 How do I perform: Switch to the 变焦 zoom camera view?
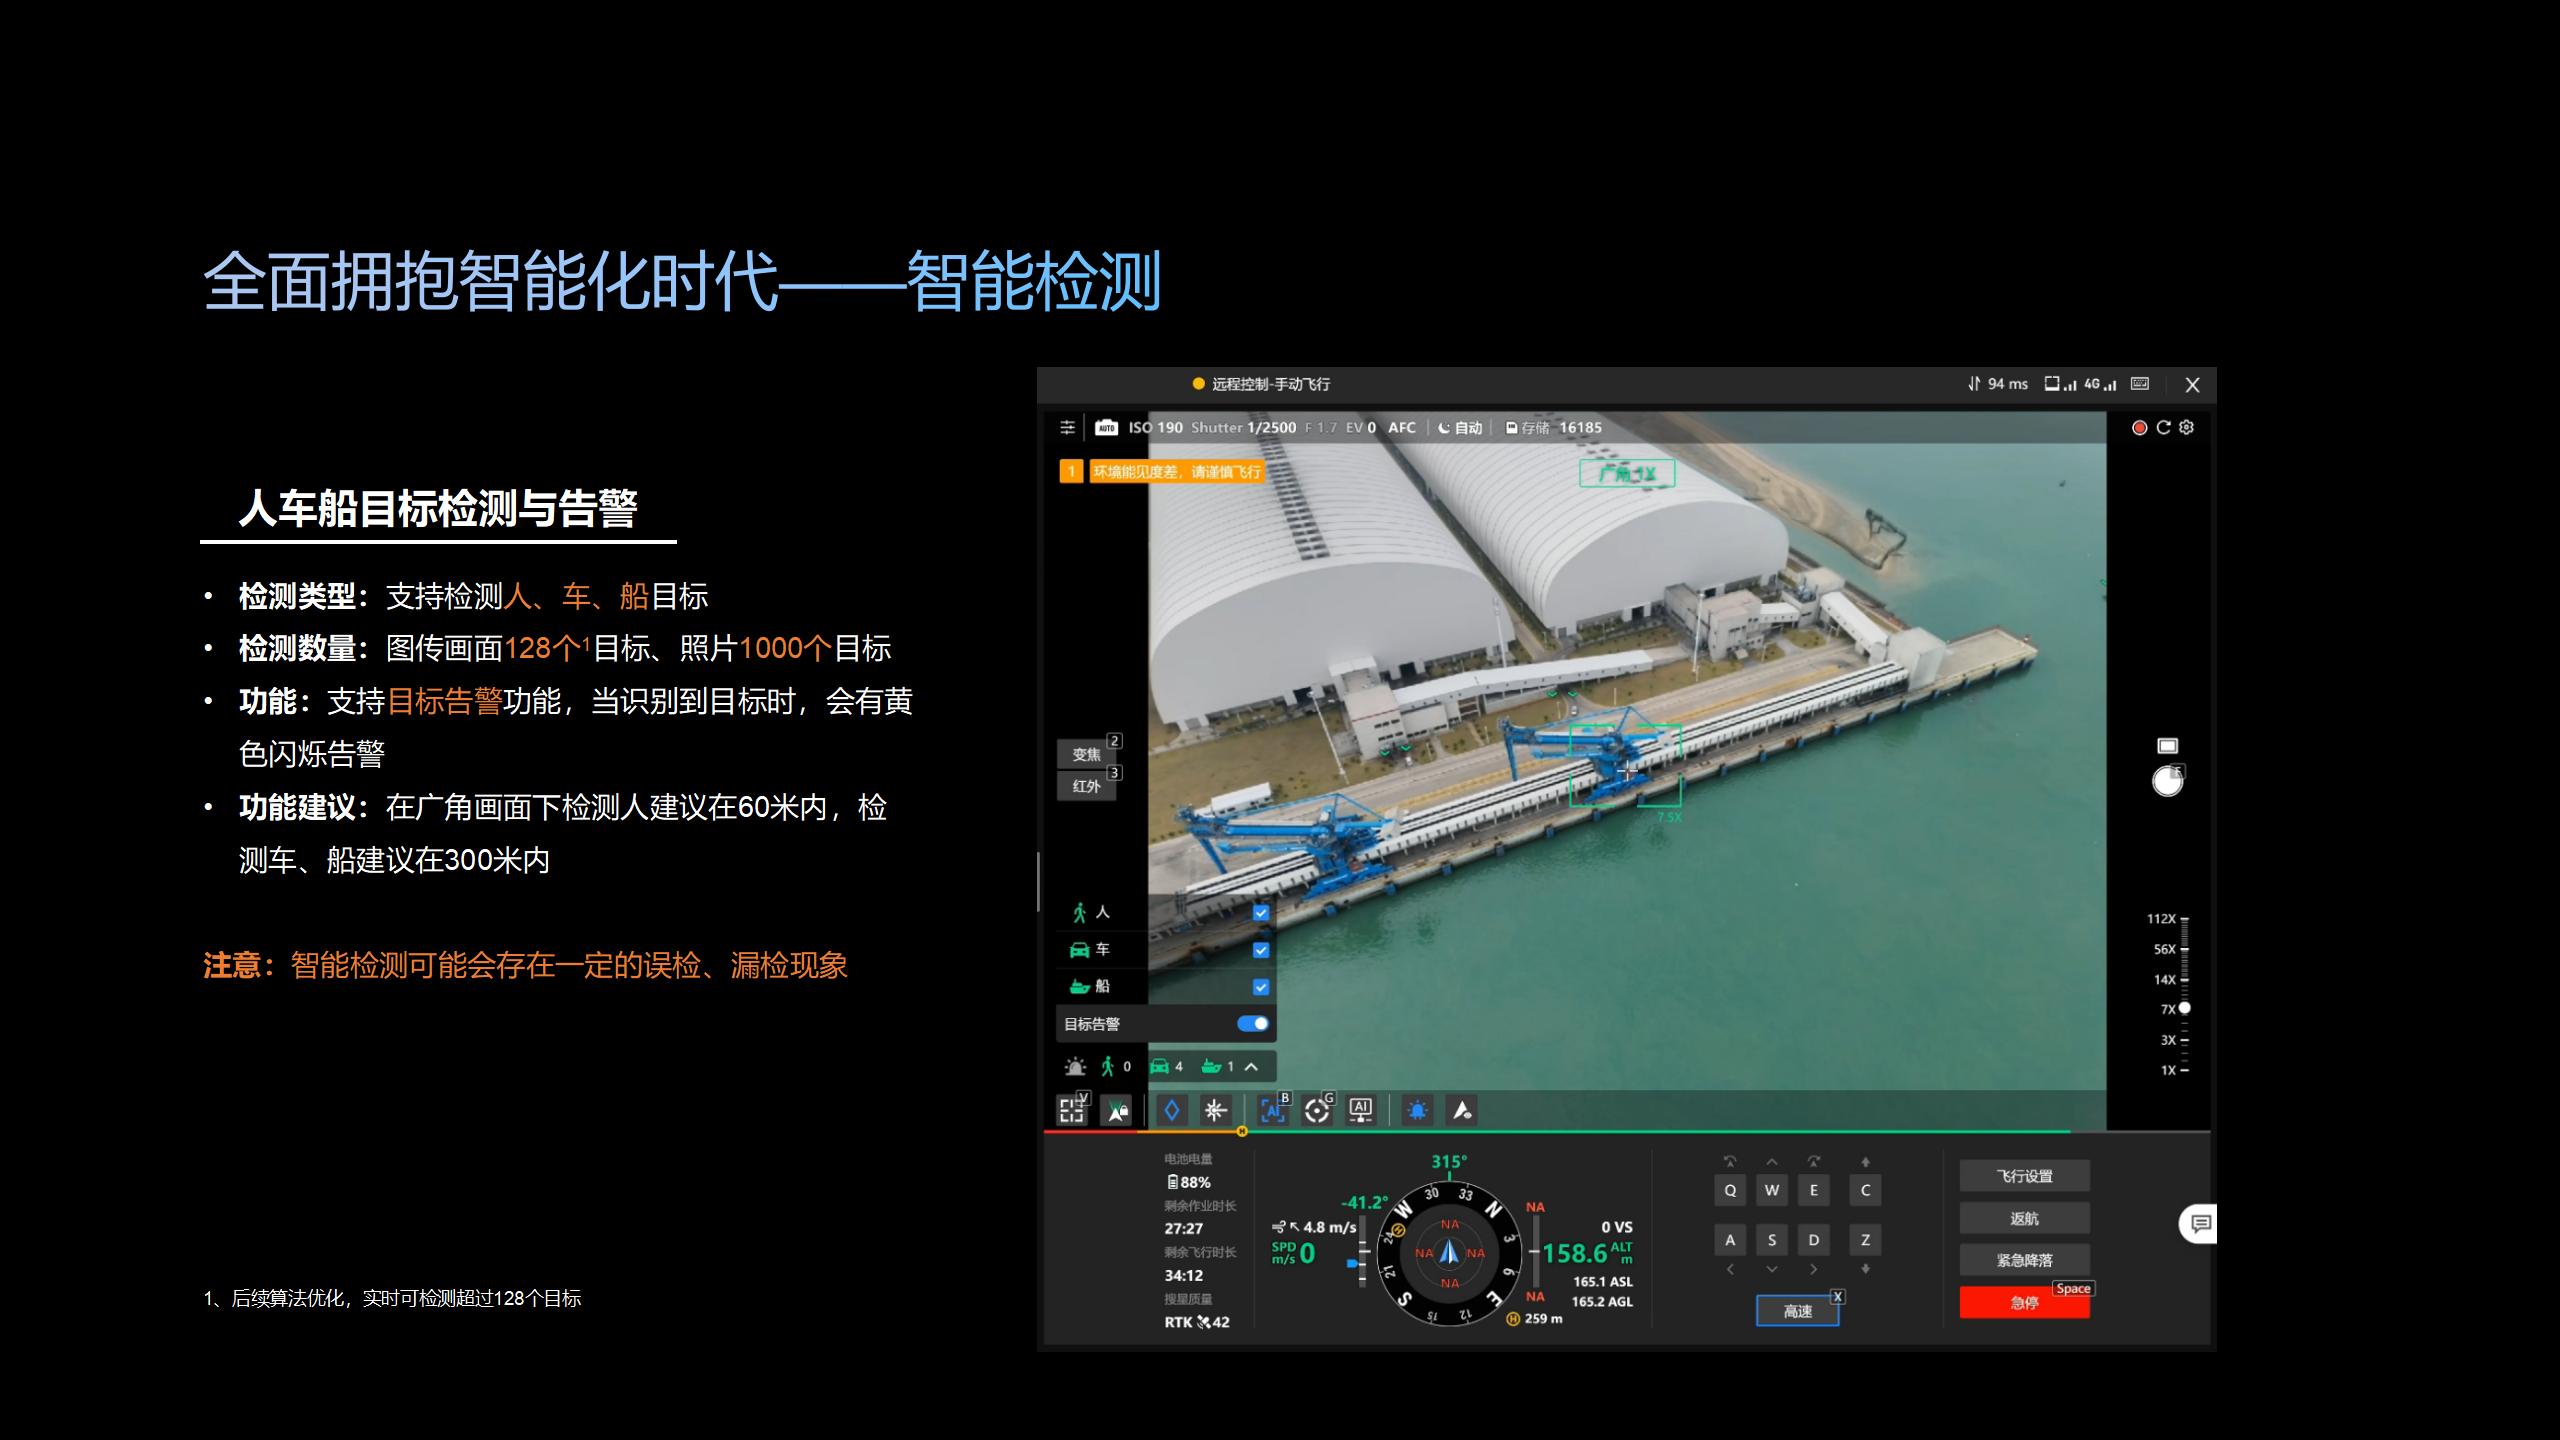(1086, 755)
